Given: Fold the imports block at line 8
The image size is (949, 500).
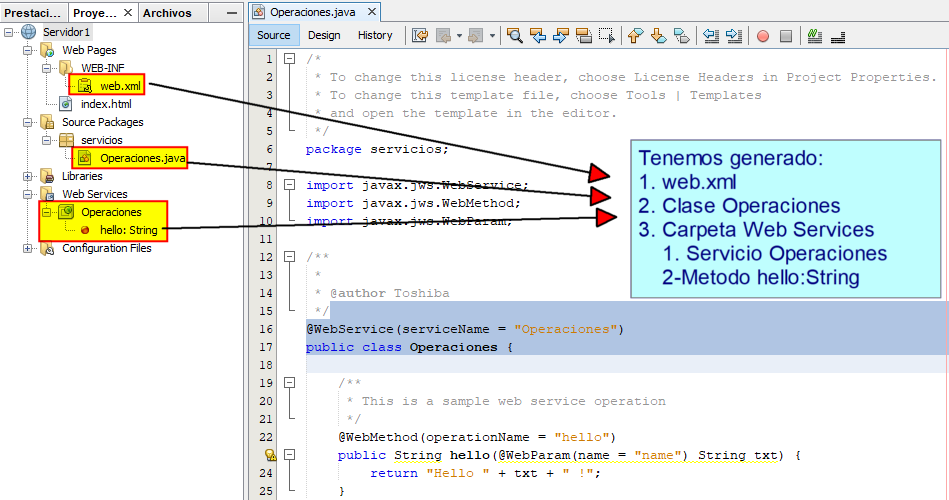Looking at the screenshot, I should [290, 185].
